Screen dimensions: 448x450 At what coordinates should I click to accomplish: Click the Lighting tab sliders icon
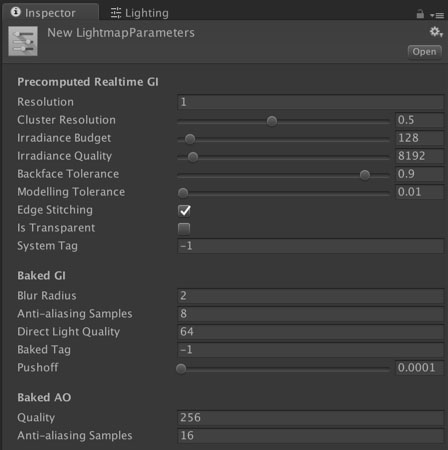116,13
